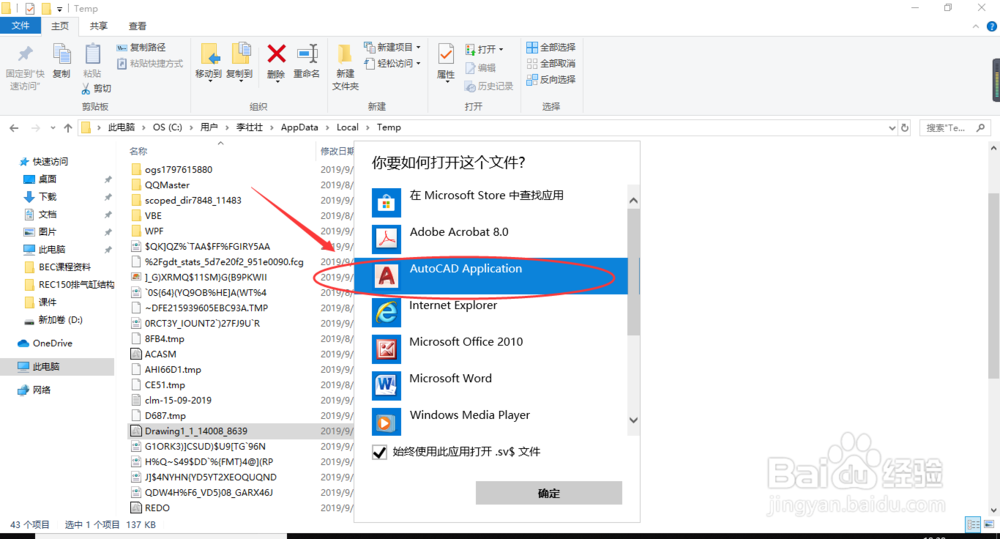
Task: Click the History (历史记录) ribbon item
Action: coord(489,86)
